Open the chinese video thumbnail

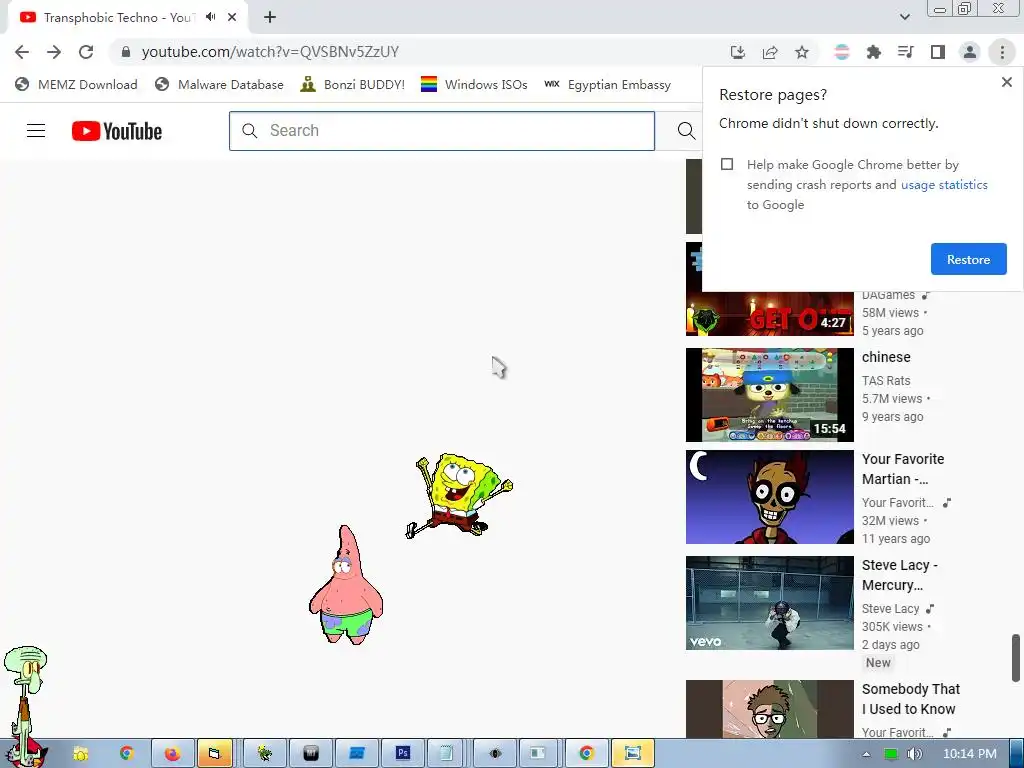[769, 394]
